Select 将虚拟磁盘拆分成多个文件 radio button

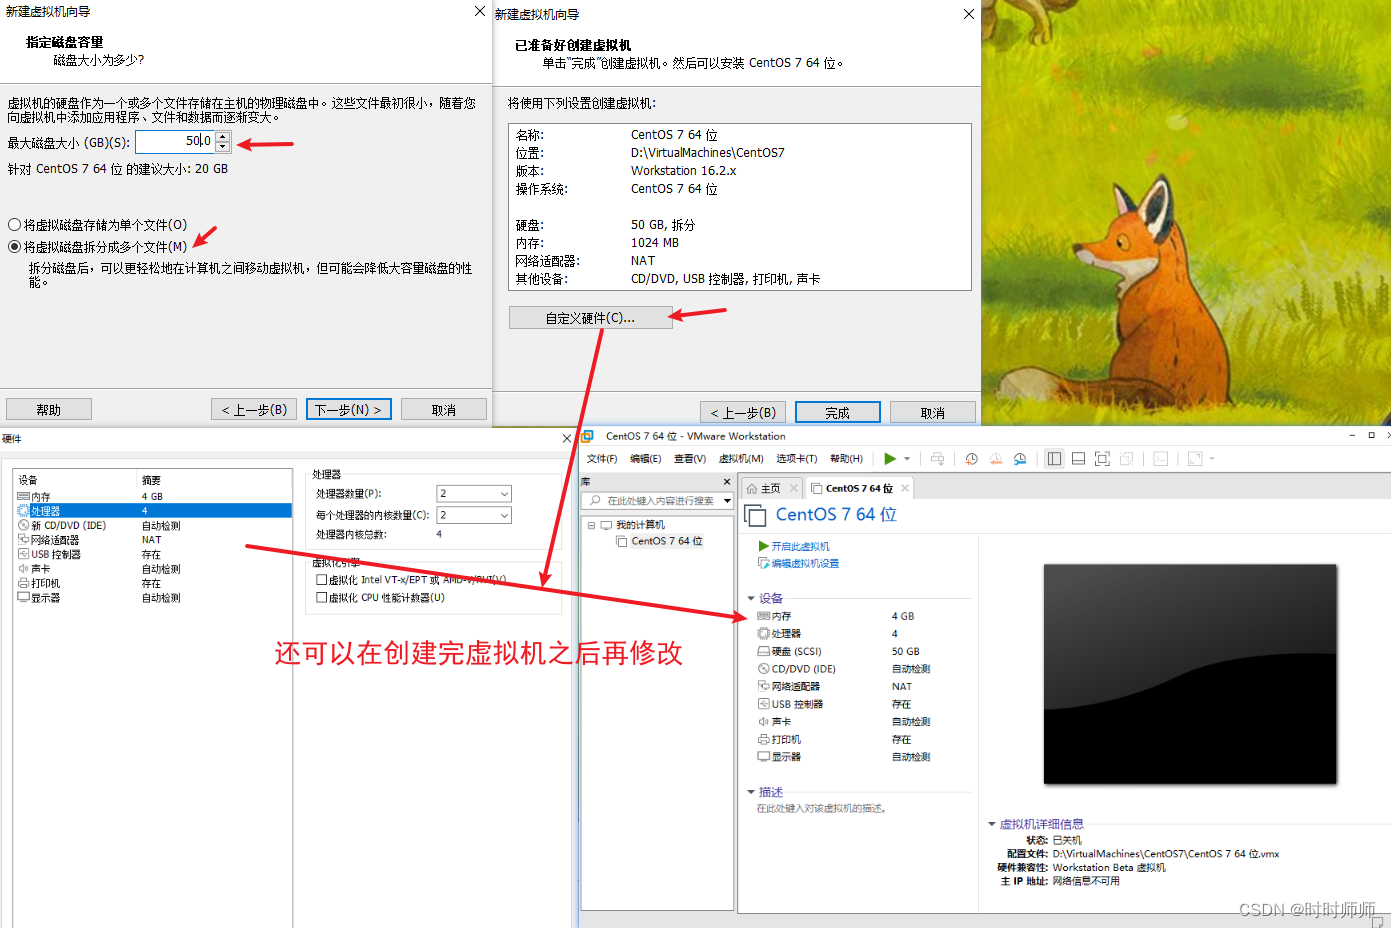point(15,247)
